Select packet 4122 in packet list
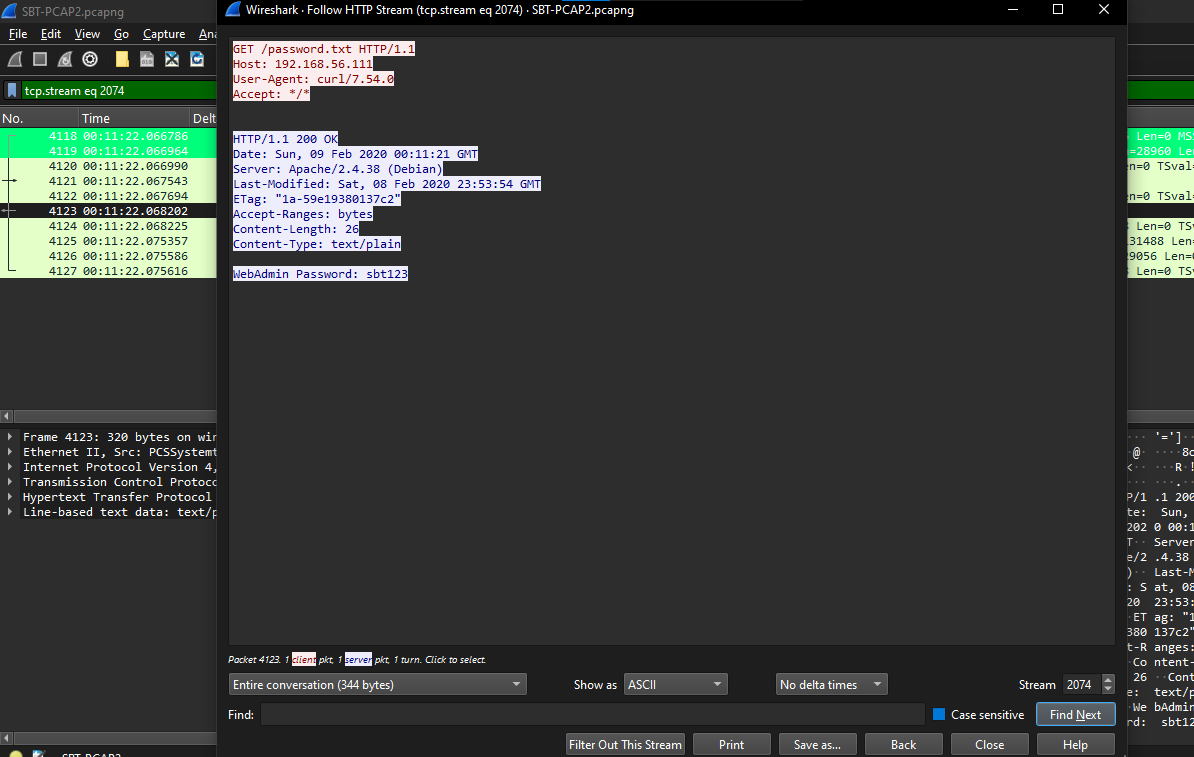Viewport: 1194px width, 757px height. click(108, 196)
